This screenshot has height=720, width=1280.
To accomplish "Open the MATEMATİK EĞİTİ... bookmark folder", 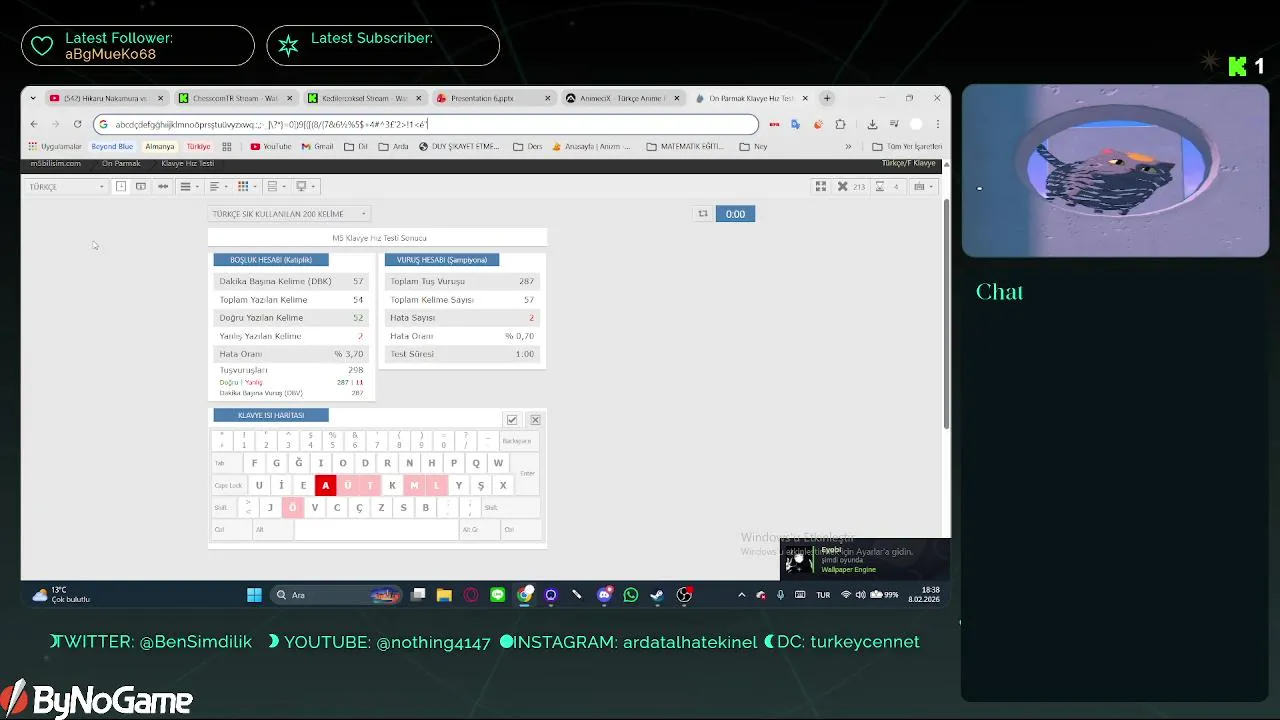I will (685, 146).
